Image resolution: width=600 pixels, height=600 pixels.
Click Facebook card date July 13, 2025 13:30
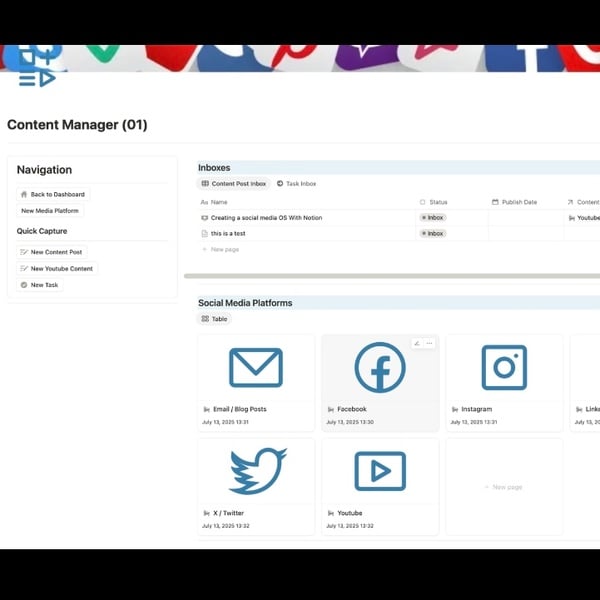click(350, 422)
